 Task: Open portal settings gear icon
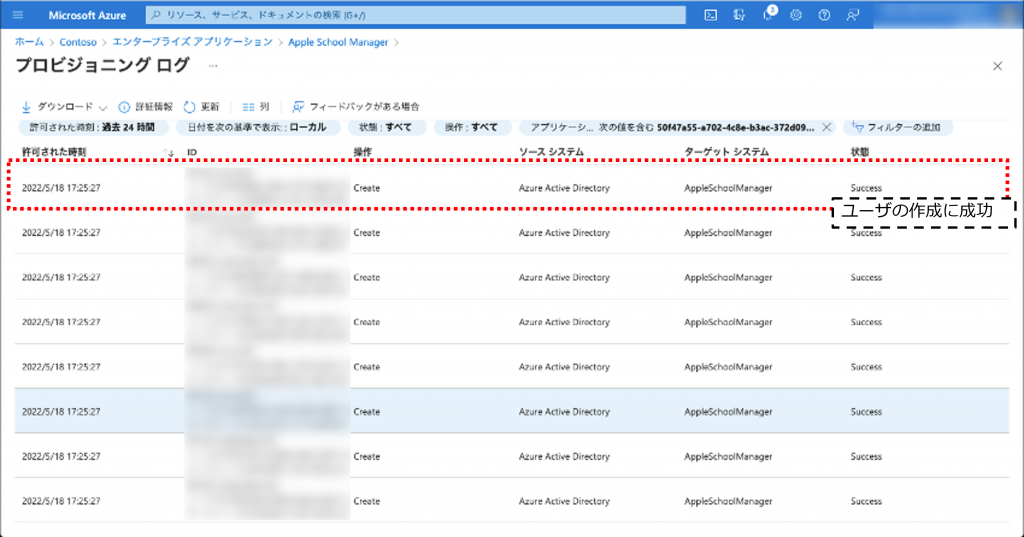(795, 15)
